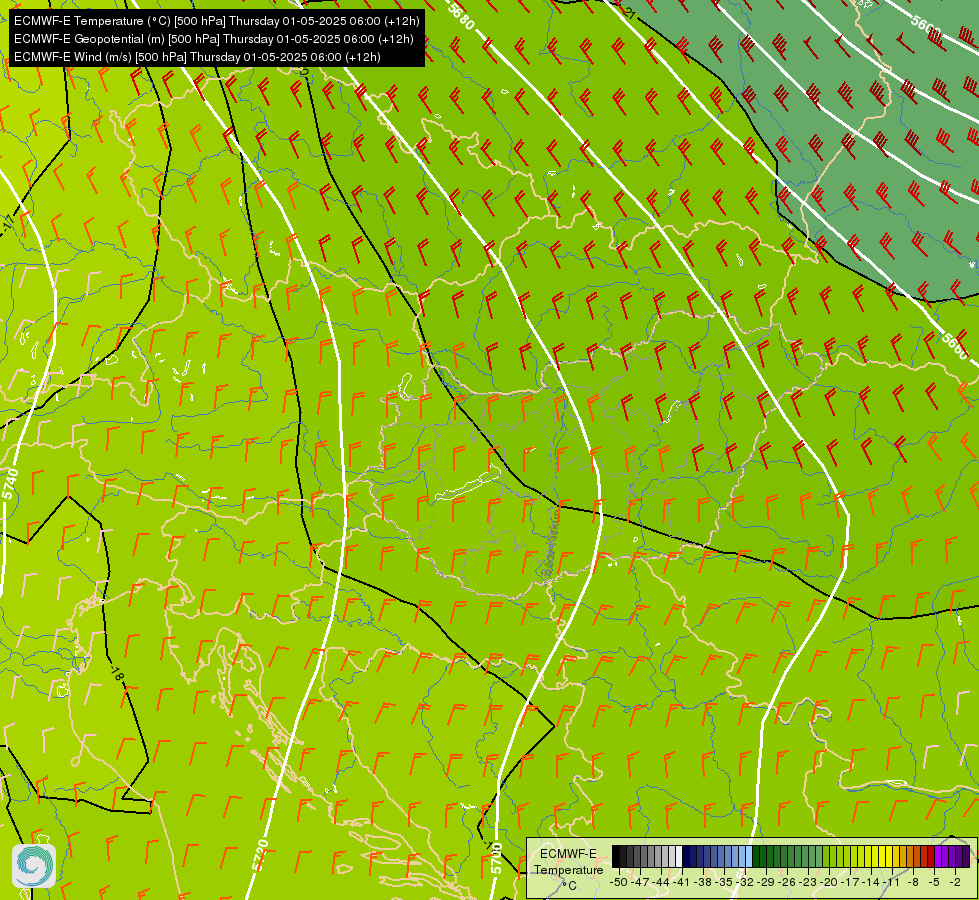Click the 5740 geopotential contour label
This screenshot has width=979, height=900.
coord(11,484)
